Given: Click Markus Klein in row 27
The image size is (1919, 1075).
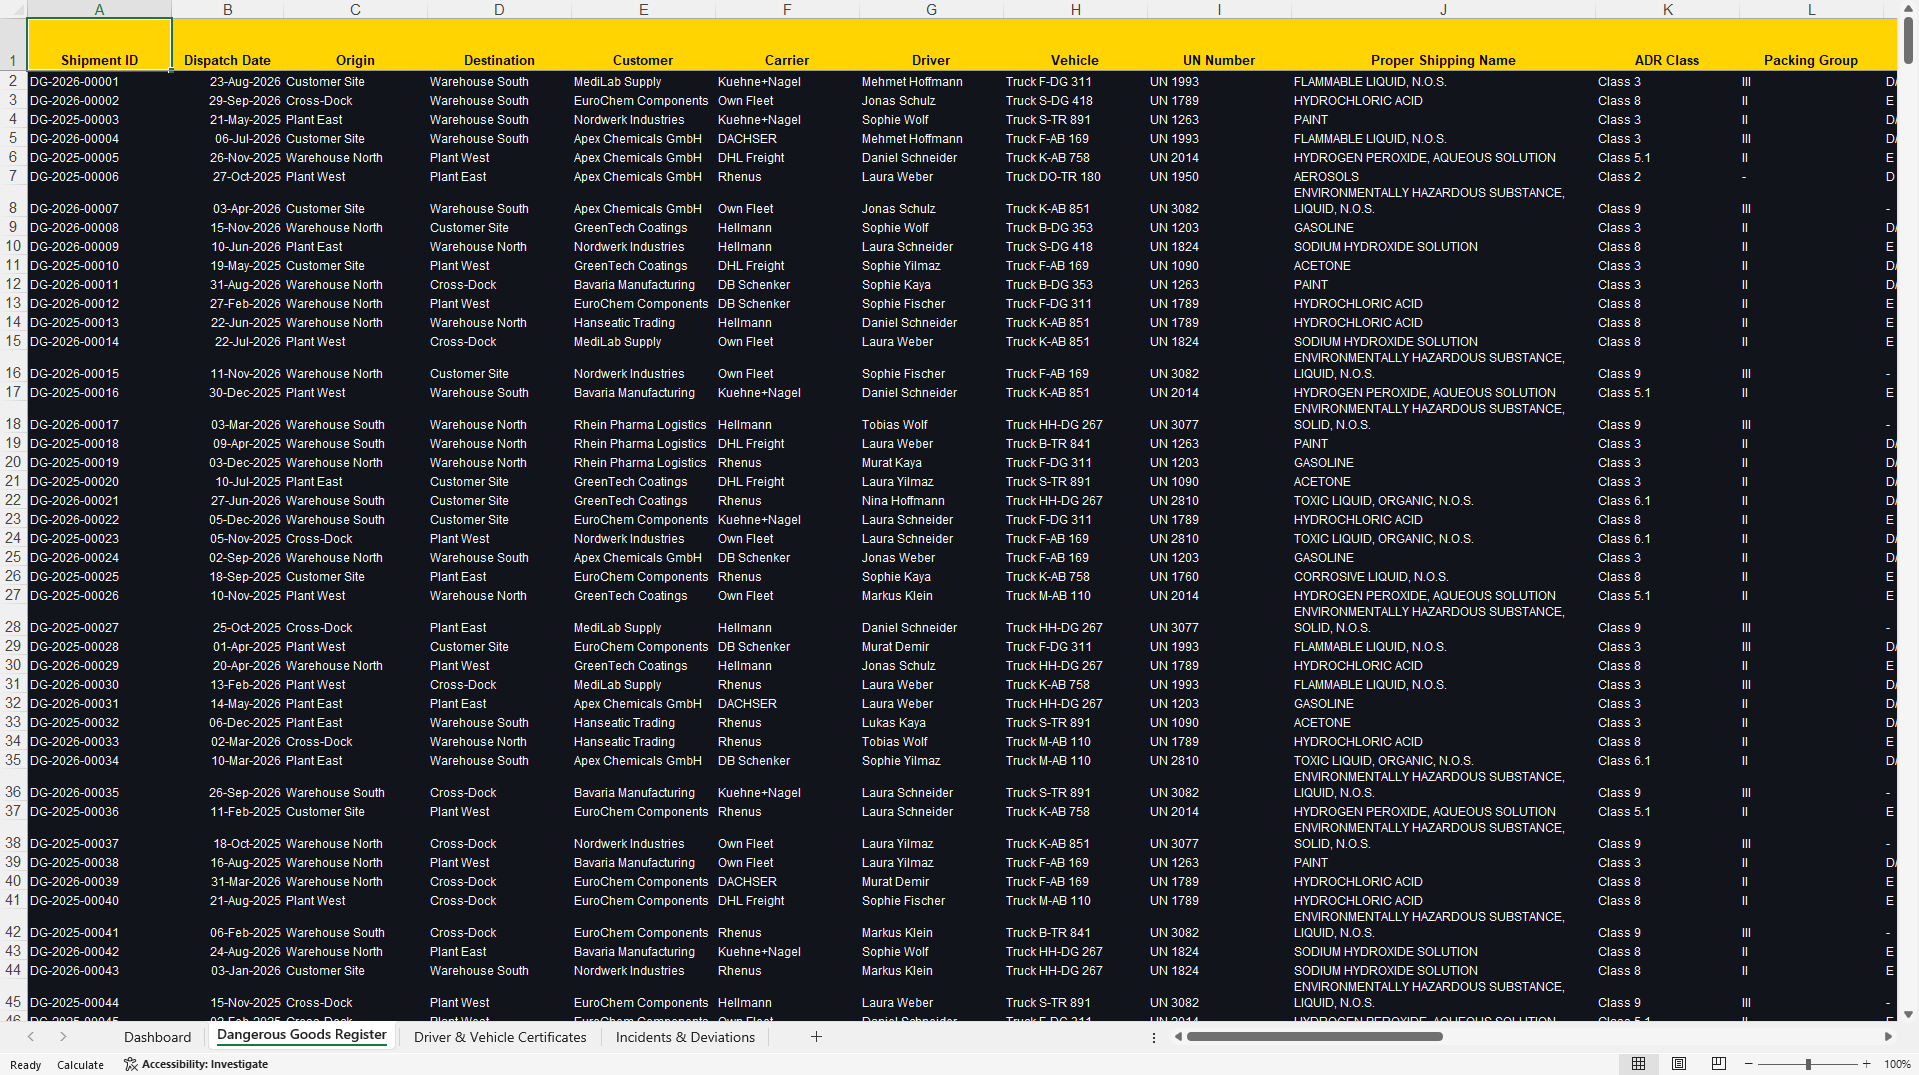Looking at the screenshot, I should point(931,595).
